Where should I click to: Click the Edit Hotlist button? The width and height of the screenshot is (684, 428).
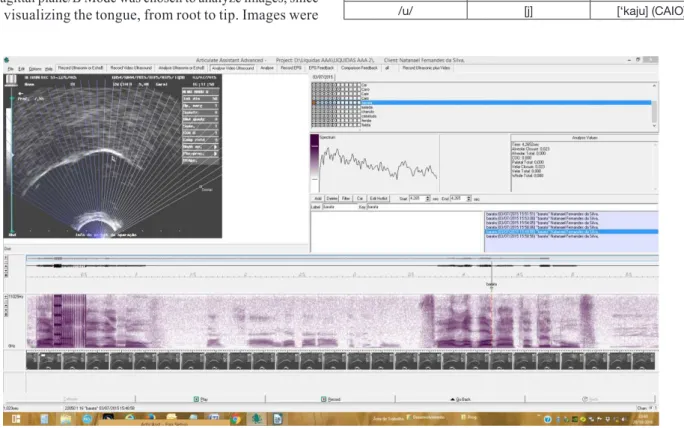pos(378,199)
